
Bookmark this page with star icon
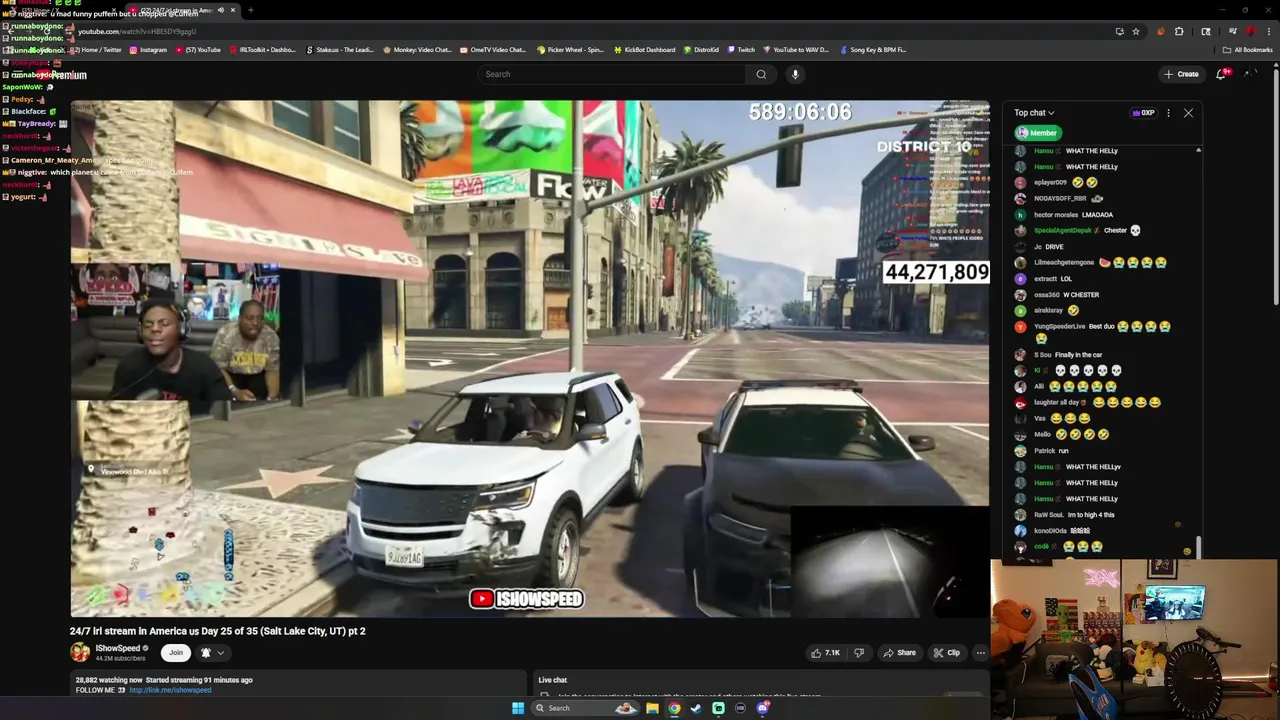[x=1136, y=31]
